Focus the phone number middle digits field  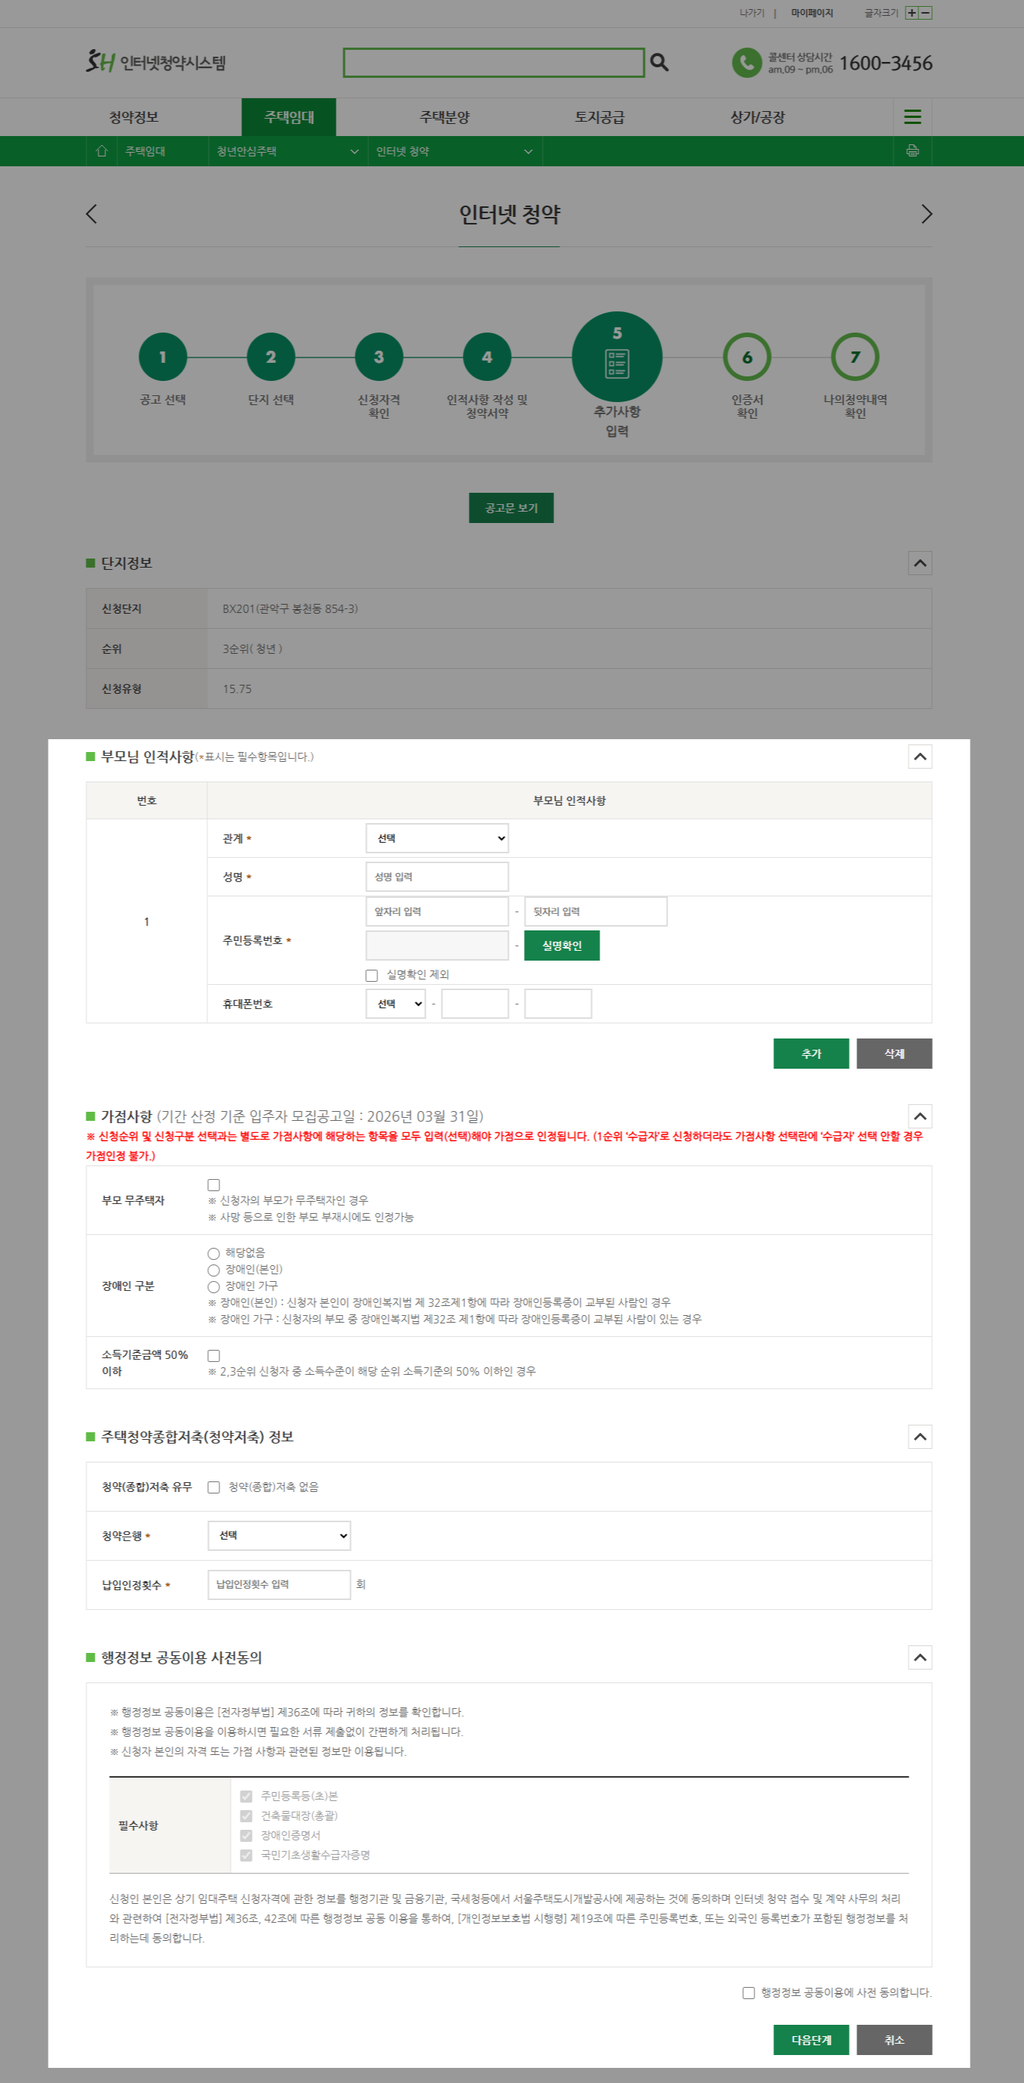tap(475, 1004)
